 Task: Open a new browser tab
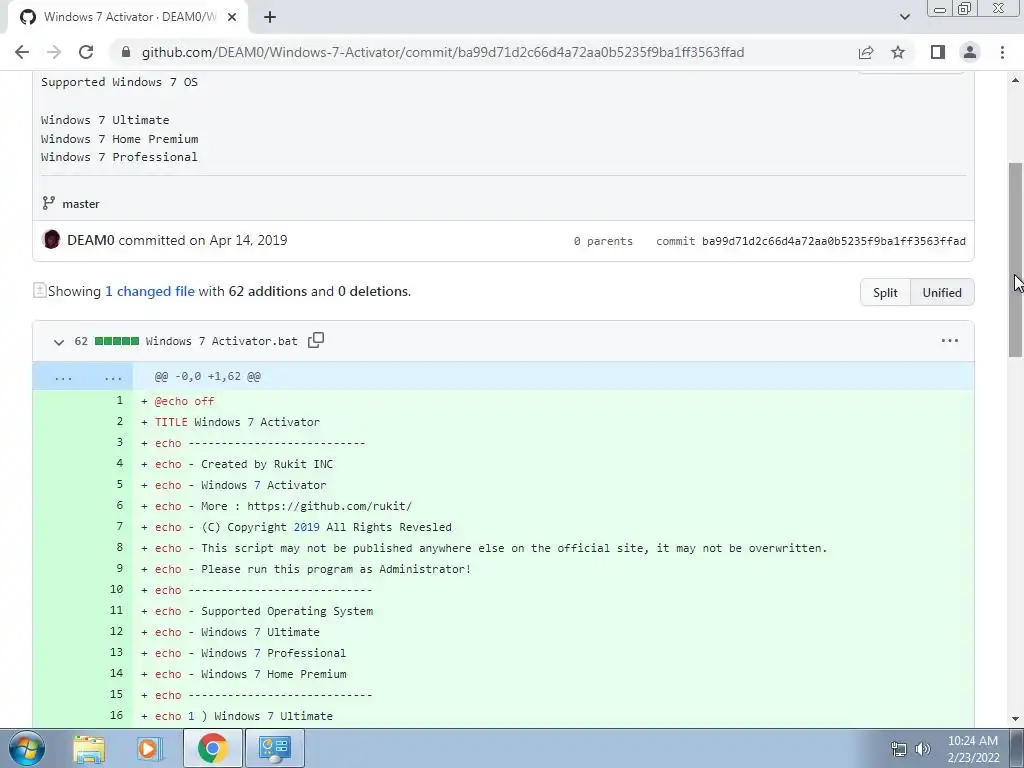270,17
